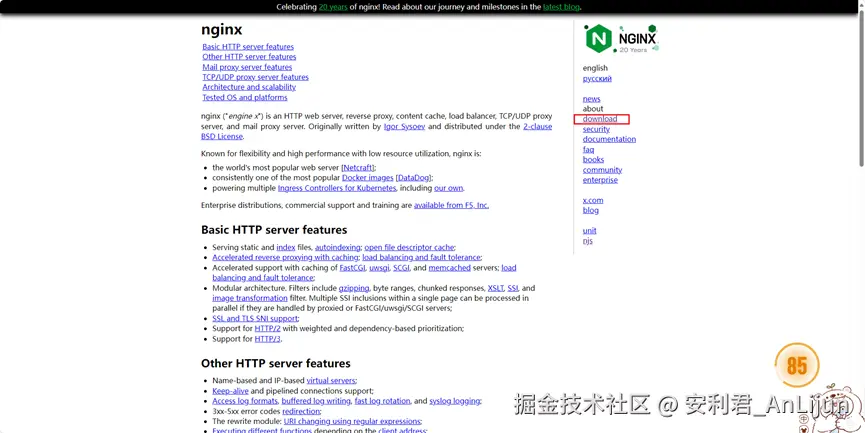This screenshot has width=865, height=433.
Task: Open the documentation sidebar link
Action: tap(609, 139)
